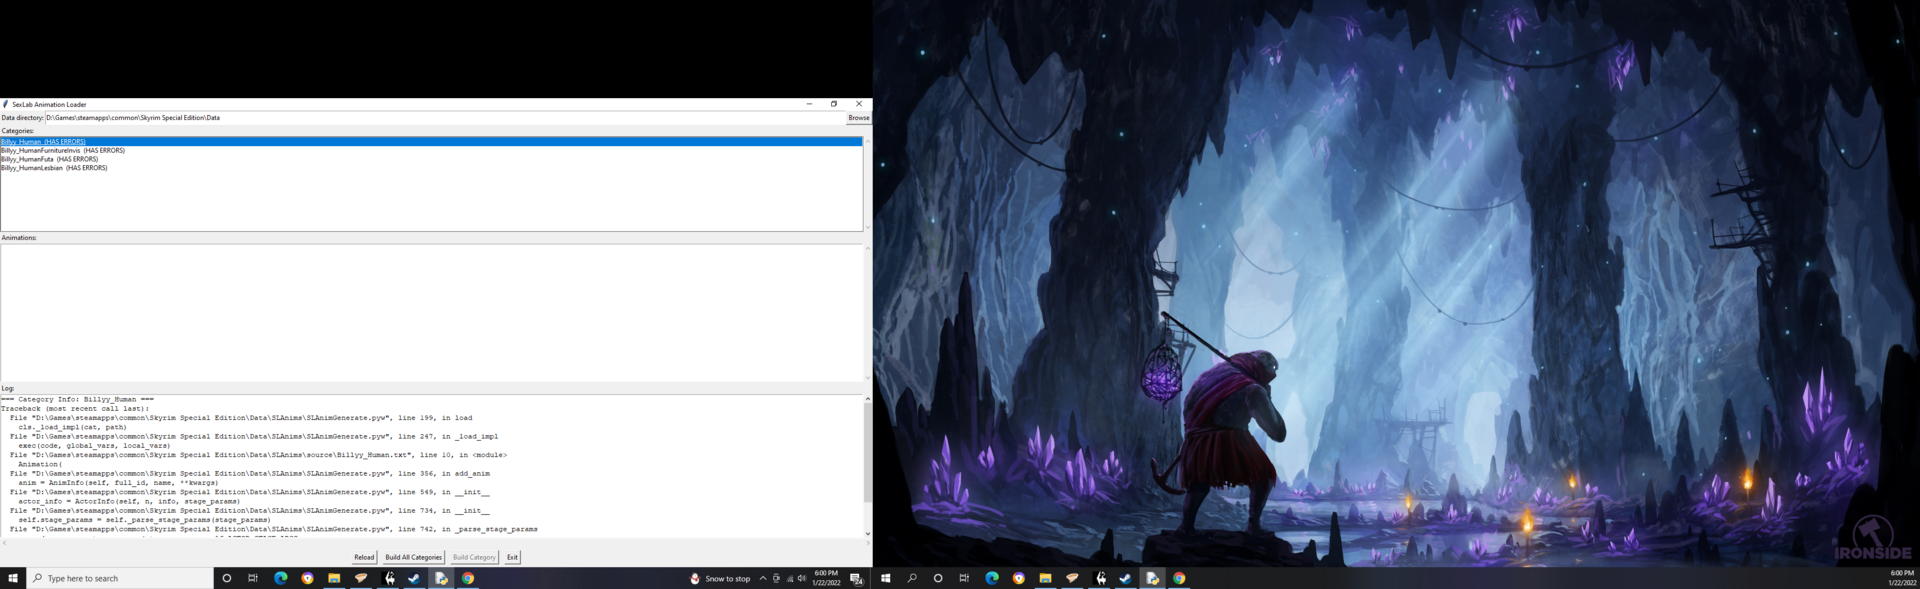Click the feather app icon in title bar
The width and height of the screenshot is (1920, 589).
tap(6, 104)
